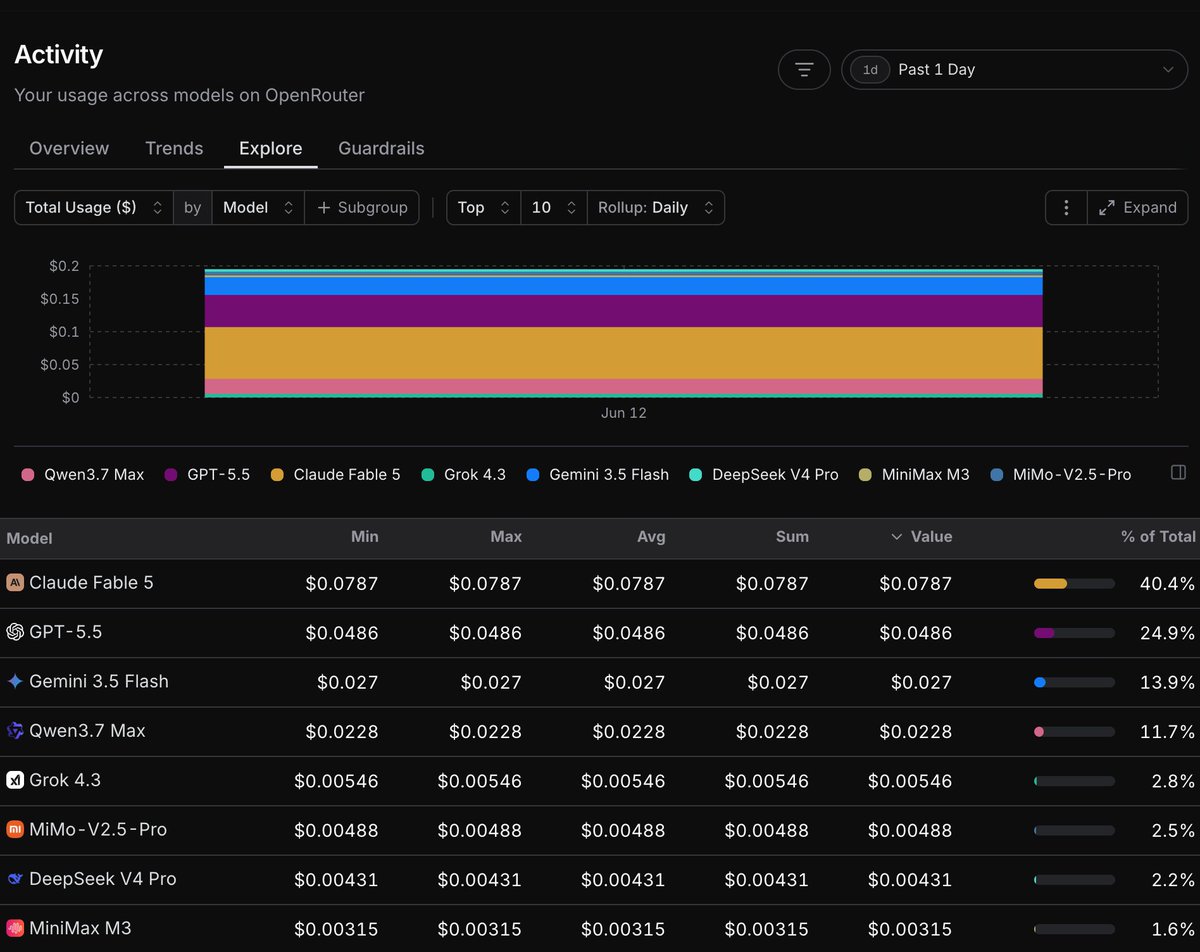
Task: Click the 24.9% progress bar for GPT-5.5
Action: [1074, 633]
